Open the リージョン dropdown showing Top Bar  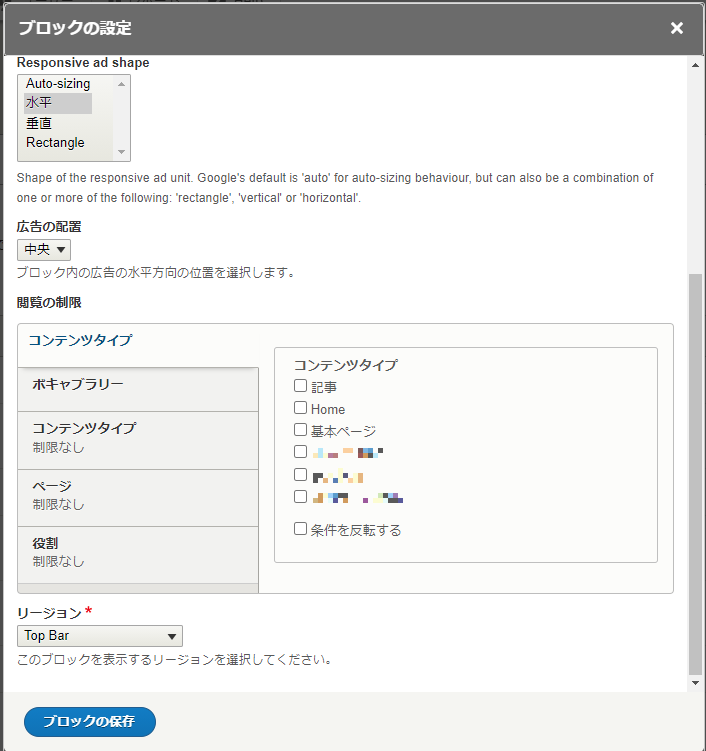[x=100, y=636]
